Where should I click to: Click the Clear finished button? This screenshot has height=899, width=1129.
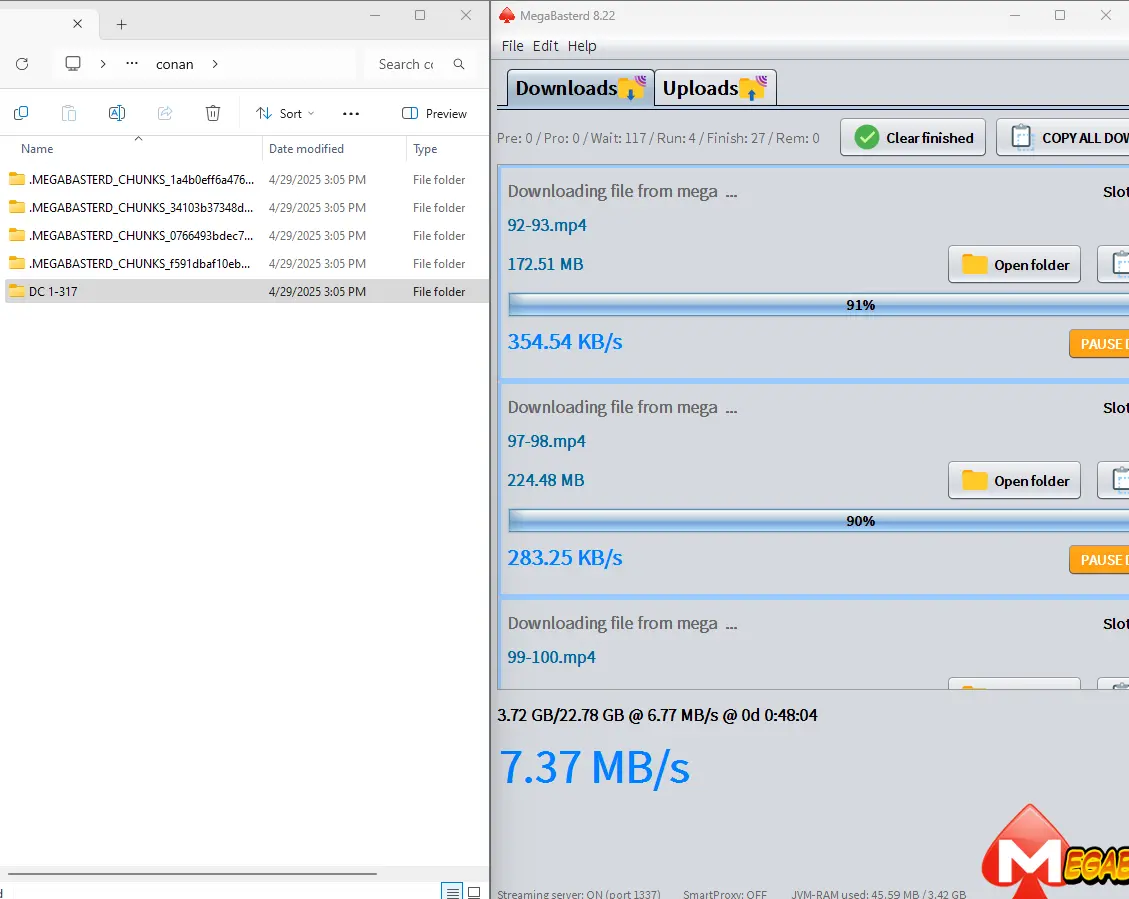point(913,137)
